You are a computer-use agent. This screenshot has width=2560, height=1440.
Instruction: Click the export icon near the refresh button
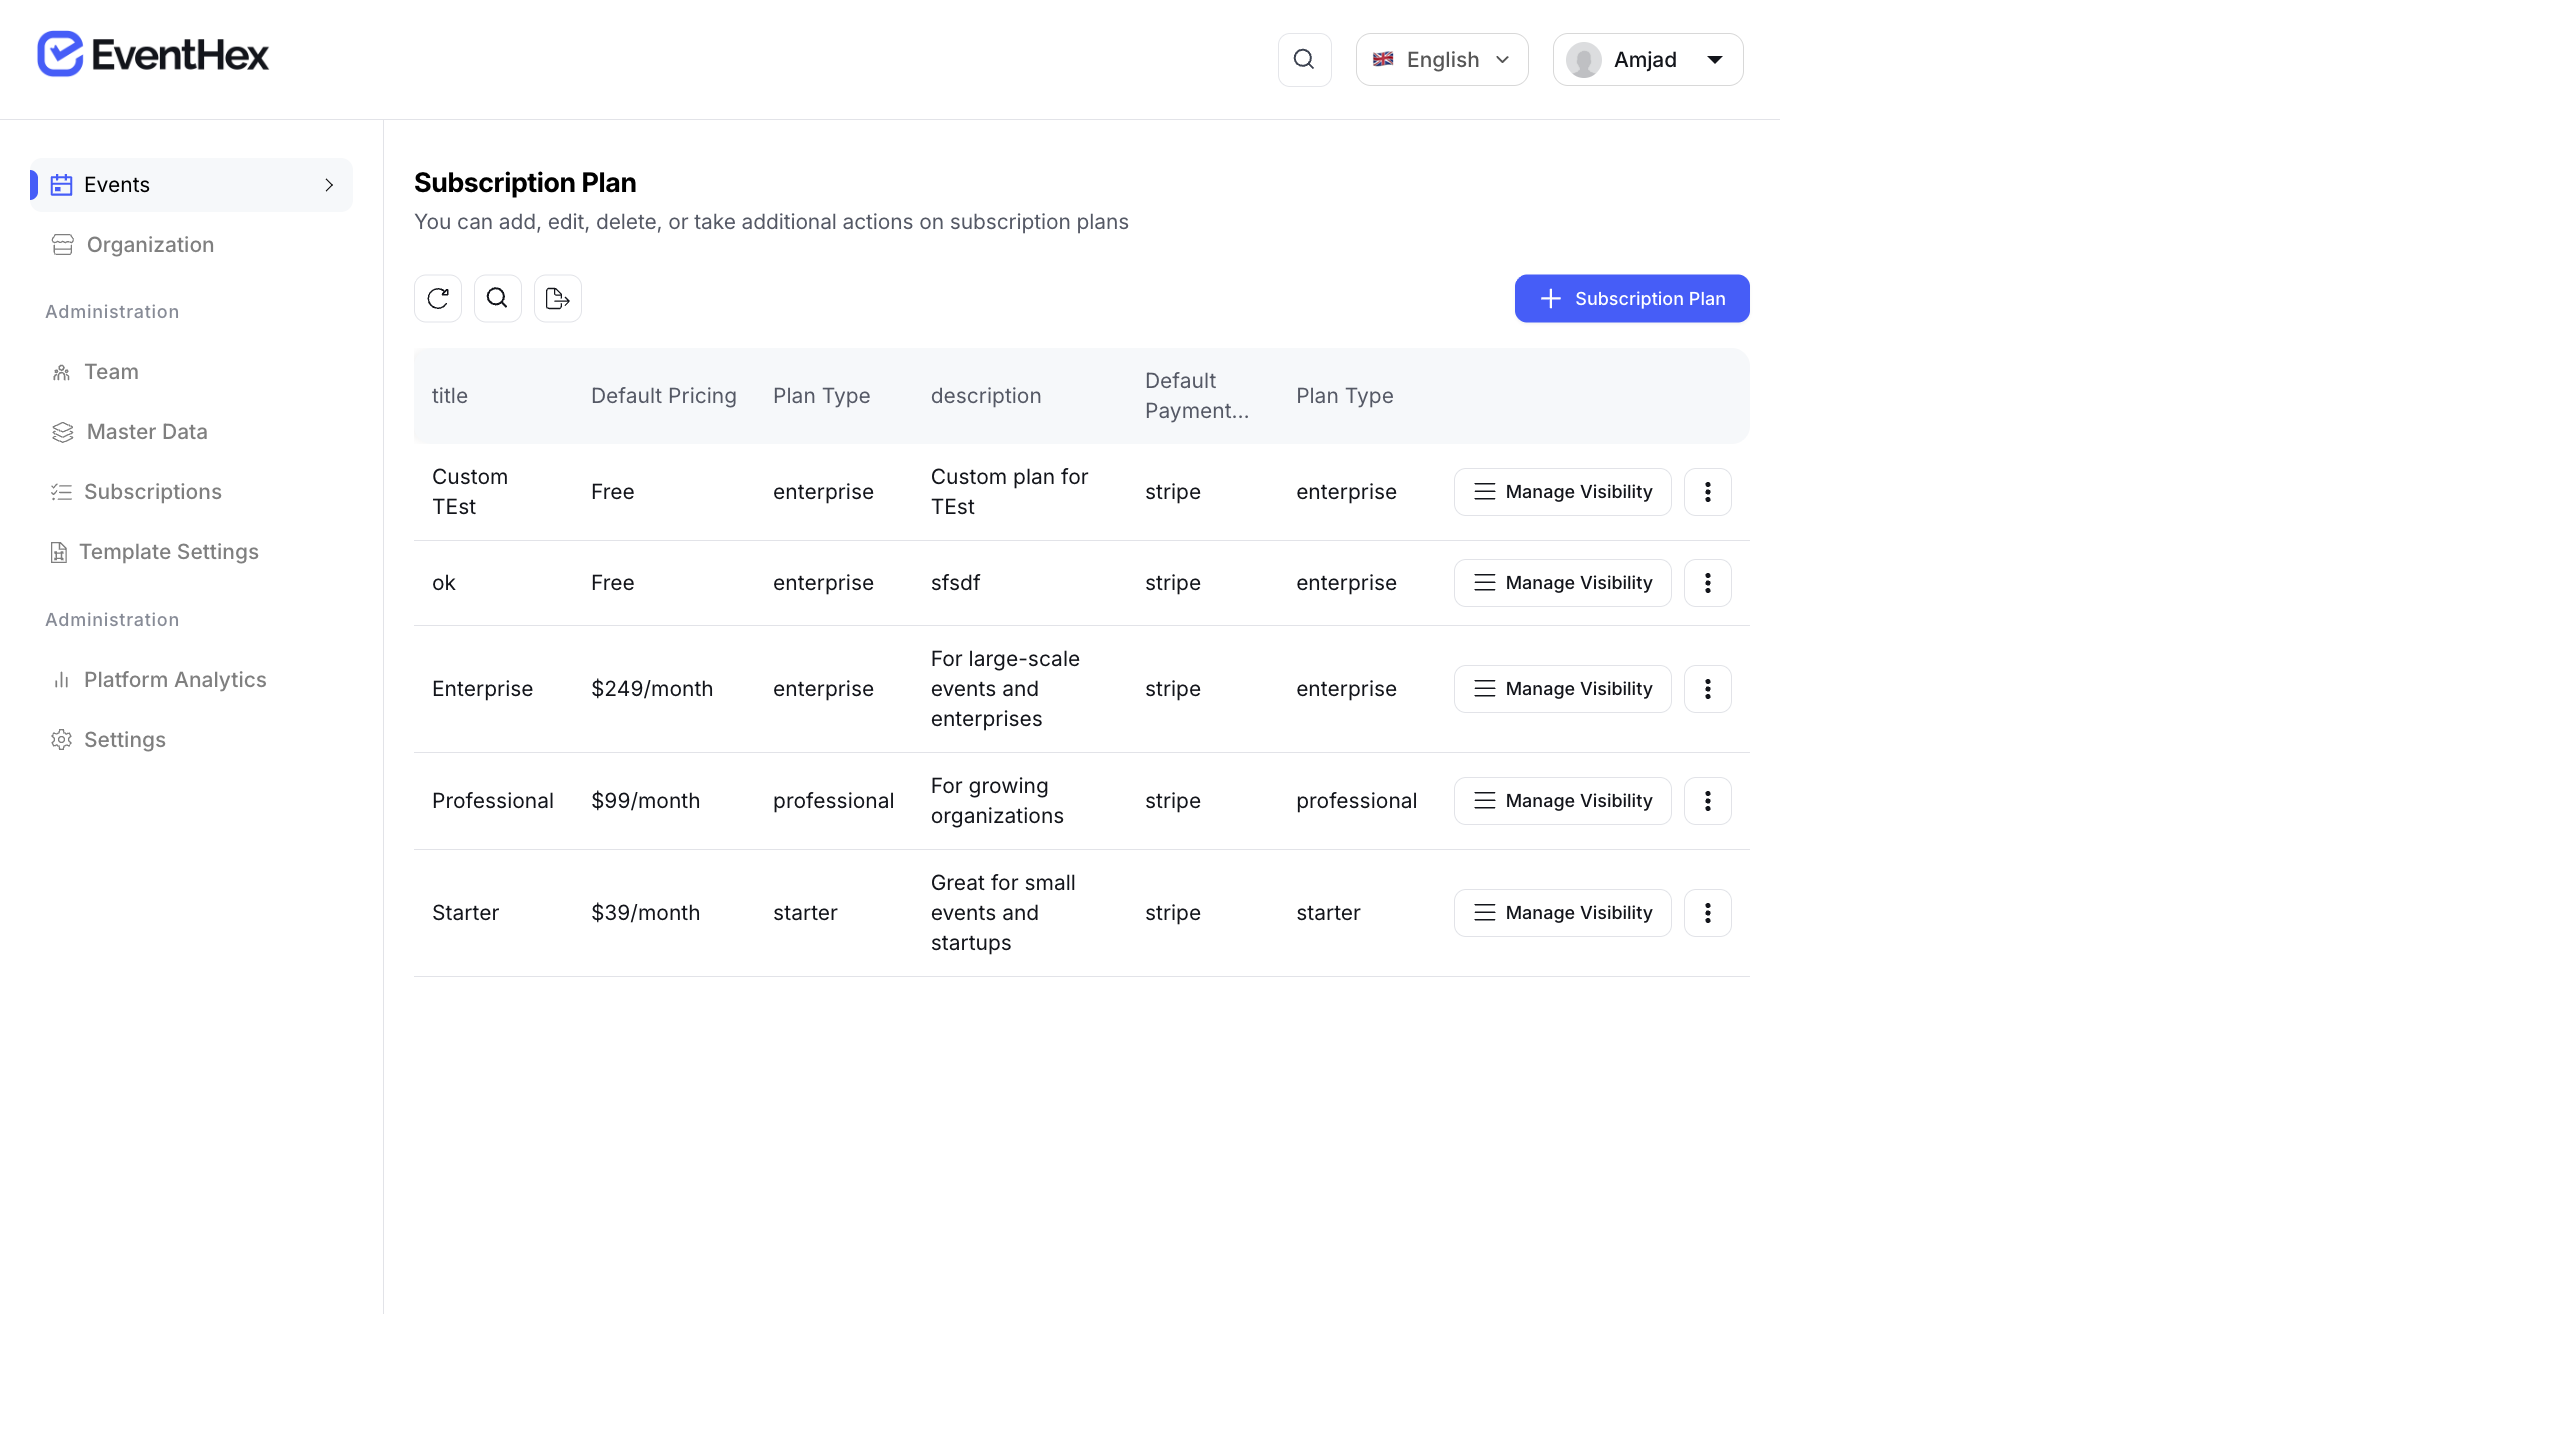pos(557,298)
